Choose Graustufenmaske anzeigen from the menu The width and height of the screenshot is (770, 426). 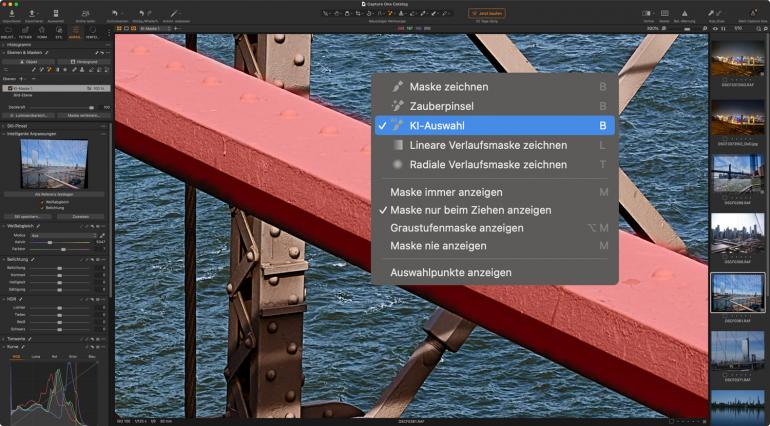[456, 228]
